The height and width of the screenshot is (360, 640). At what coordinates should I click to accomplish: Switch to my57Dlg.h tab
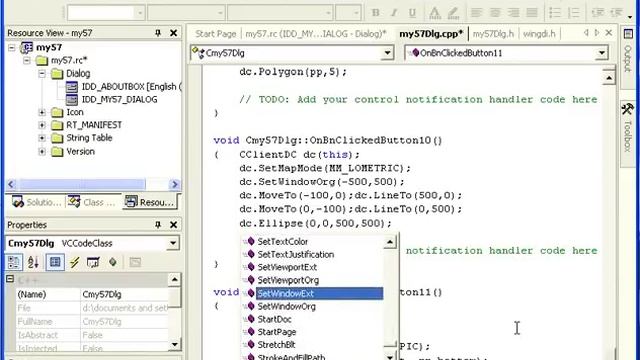pos(493,34)
